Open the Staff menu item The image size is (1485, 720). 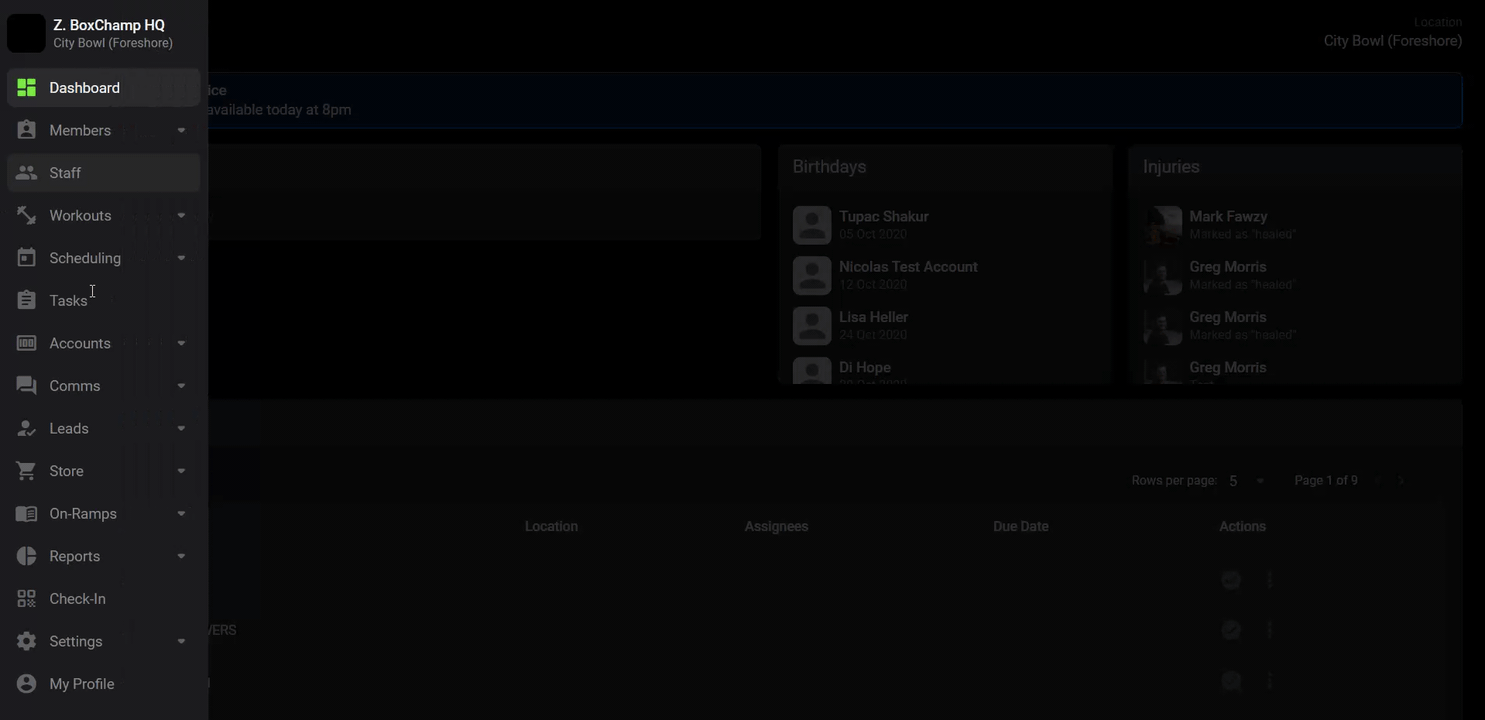[104, 173]
